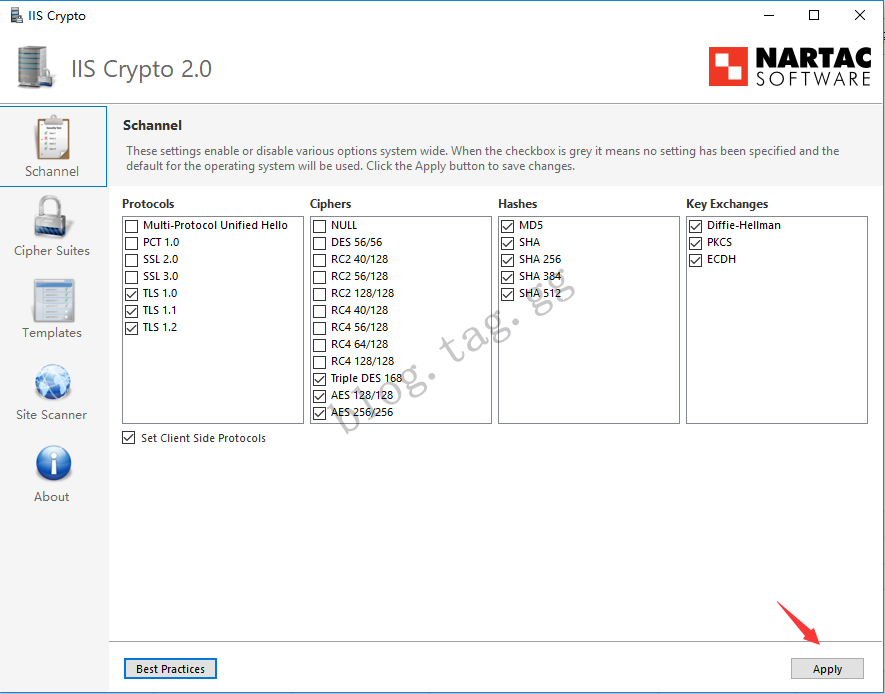Open the Templates icon in sidebar
Image resolution: width=885 pixels, height=694 pixels.
[52, 300]
